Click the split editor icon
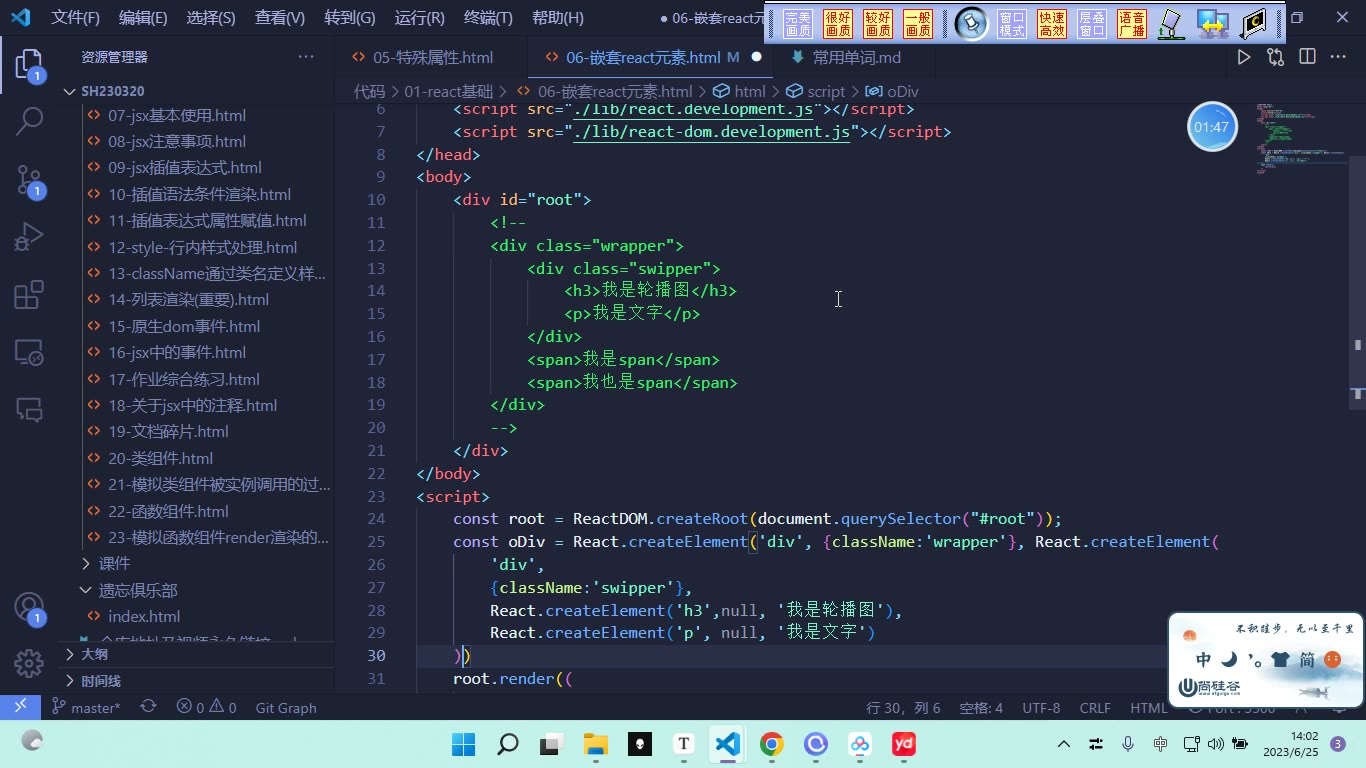Screen dimensions: 1366x768 point(1307,57)
